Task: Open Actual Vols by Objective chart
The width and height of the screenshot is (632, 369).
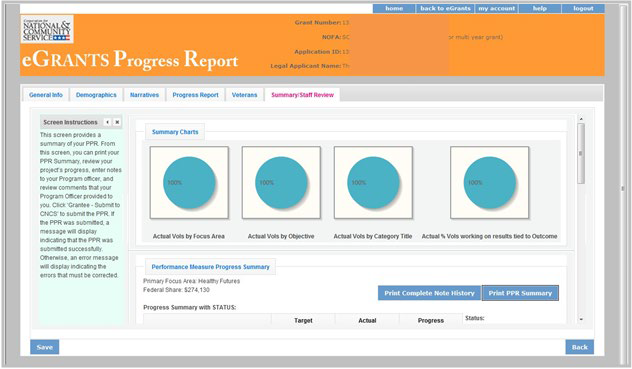Action: (x=281, y=183)
